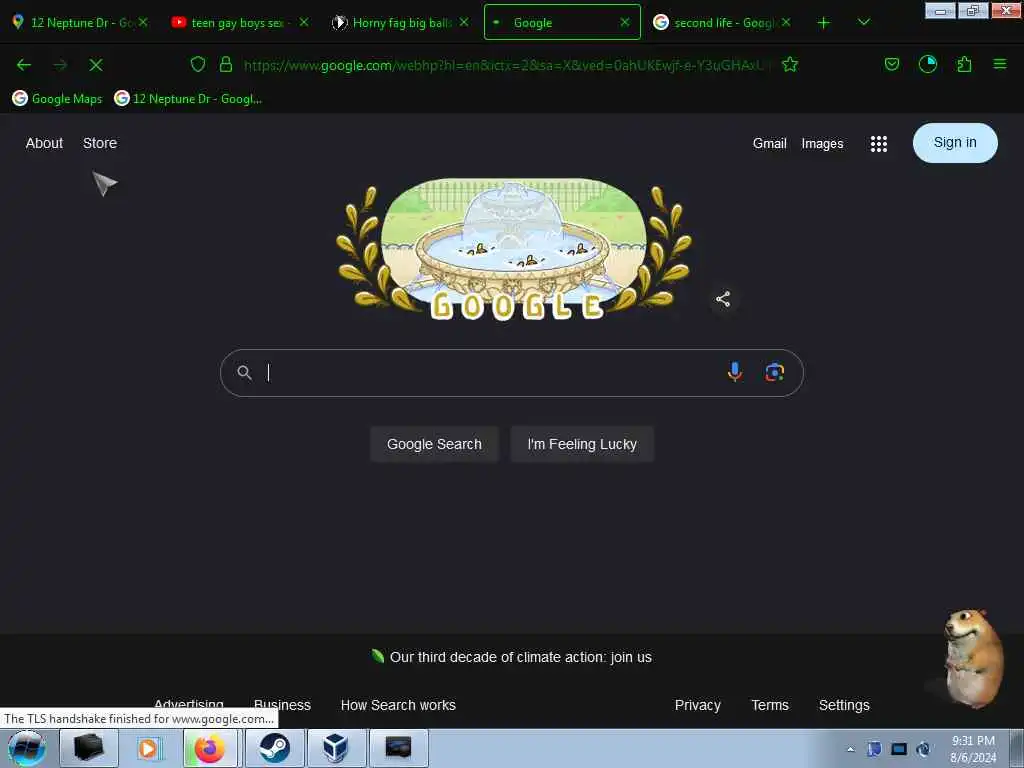Click the Sign in button
The width and height of the screenshot is (1024, 768).
(955, 142)
